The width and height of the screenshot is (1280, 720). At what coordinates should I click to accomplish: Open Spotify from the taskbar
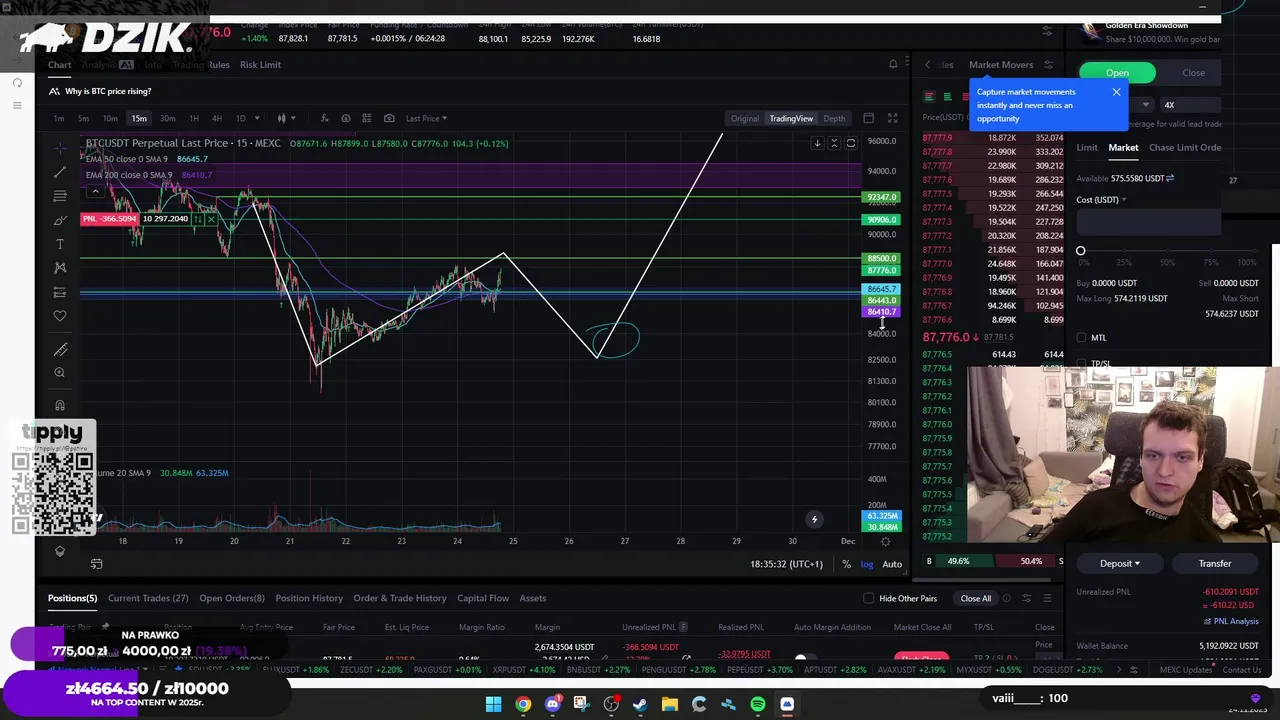[758, 704]
